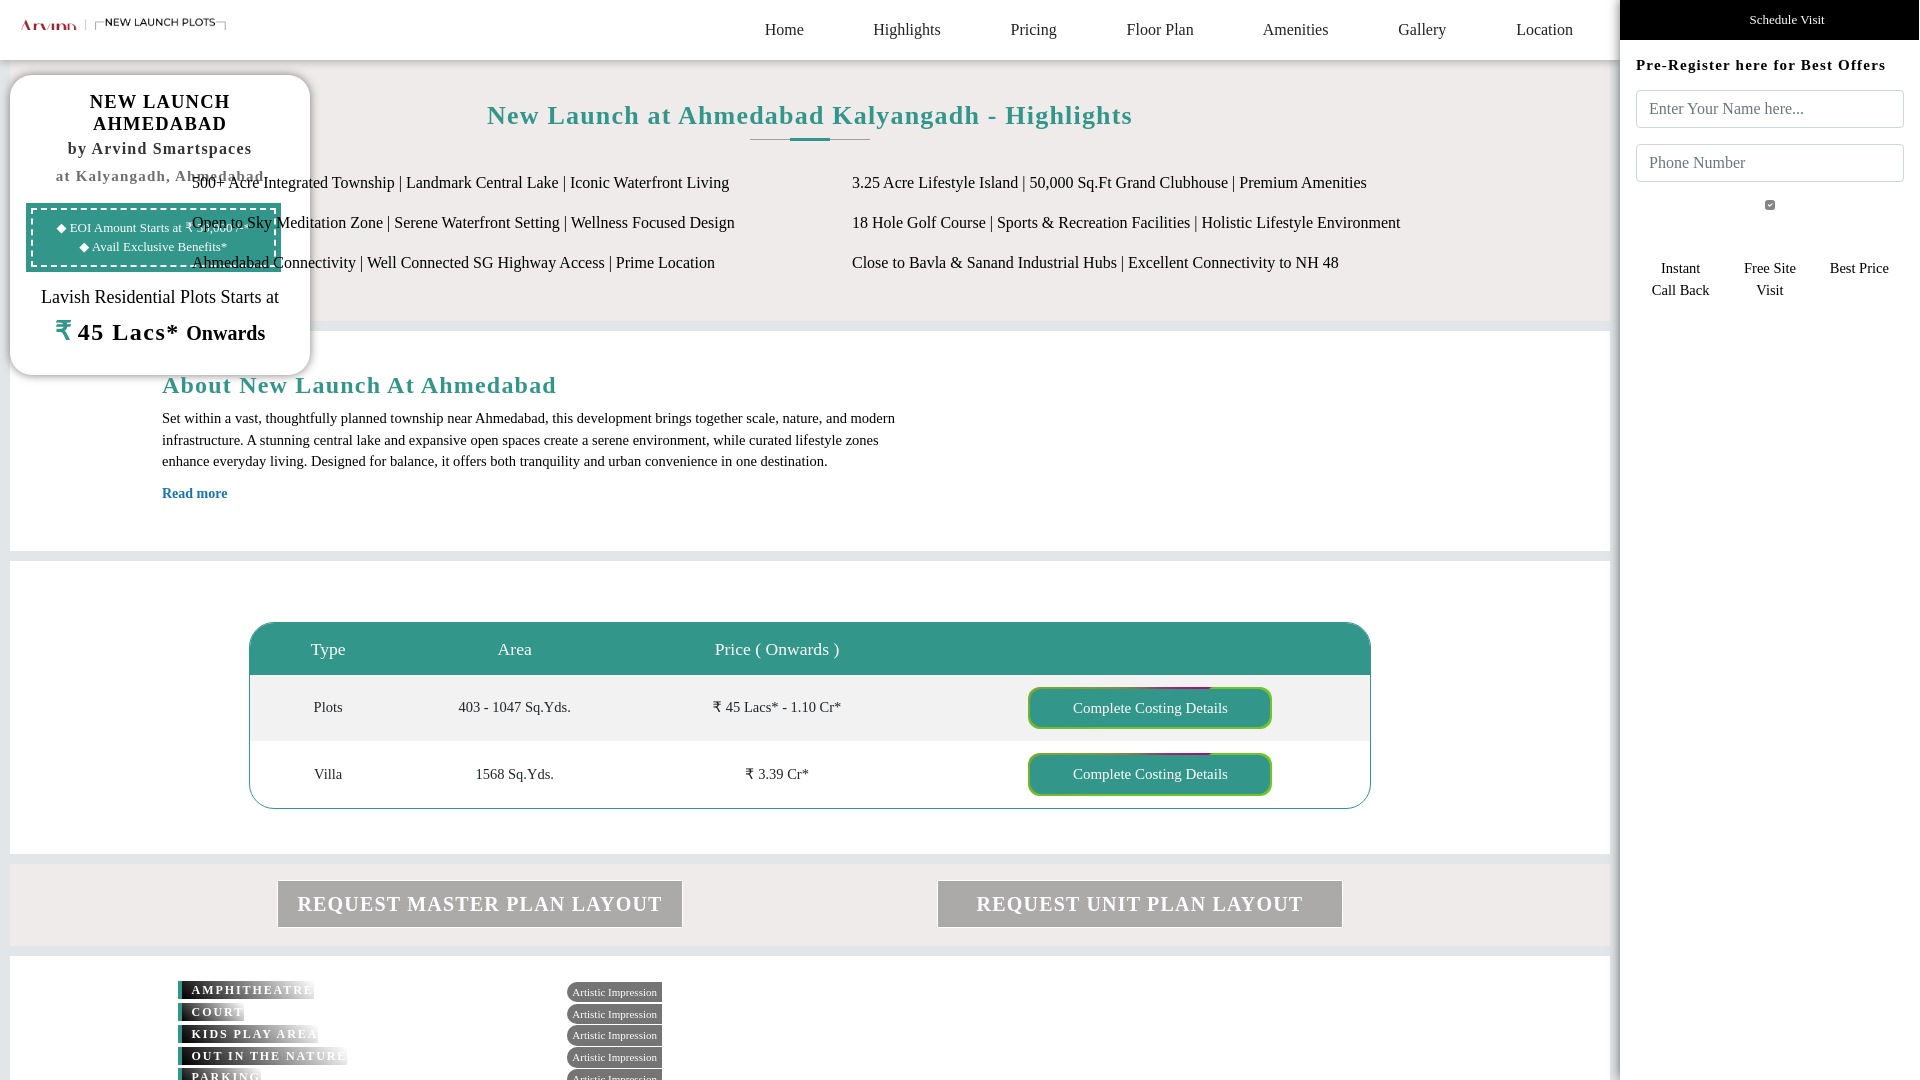Open Complete Costing Details for Villa
Screen dimensions: 1920x1080
point(1149,774)
